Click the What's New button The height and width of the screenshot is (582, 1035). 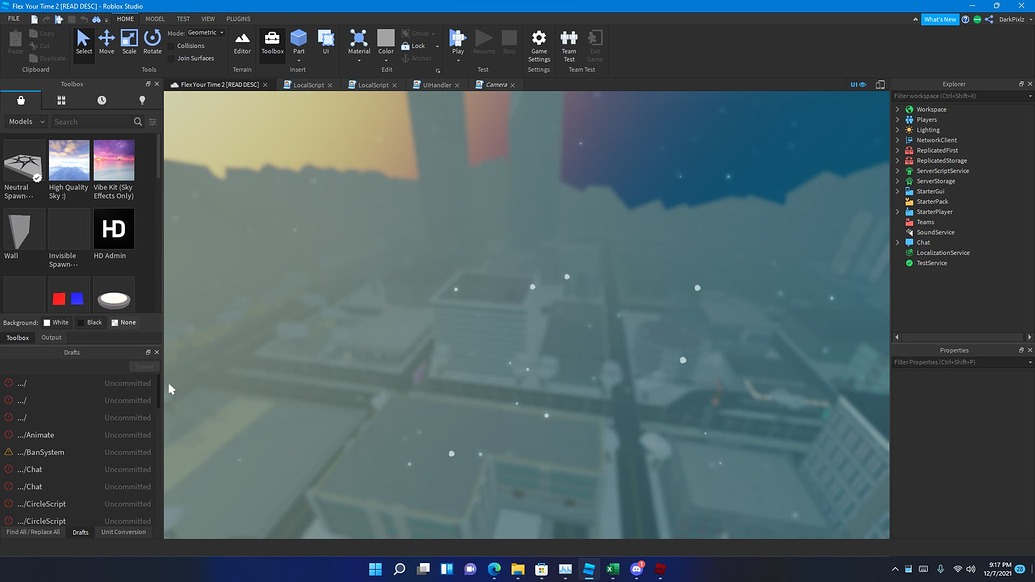[940, 18]
